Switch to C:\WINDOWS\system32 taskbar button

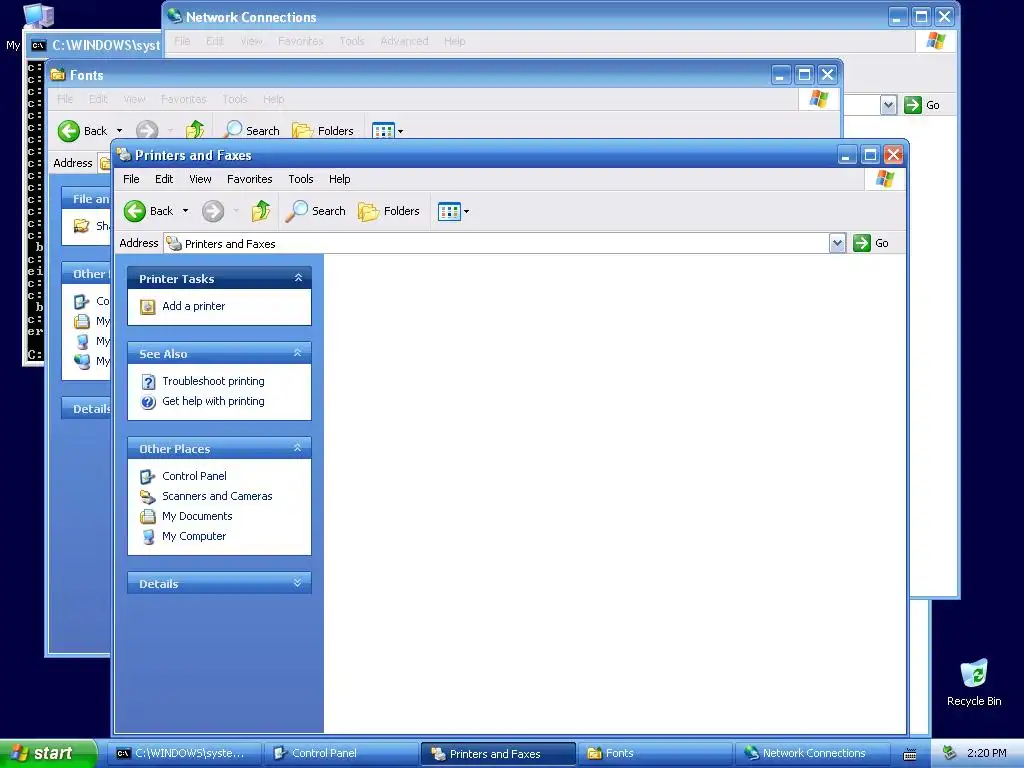185,754
